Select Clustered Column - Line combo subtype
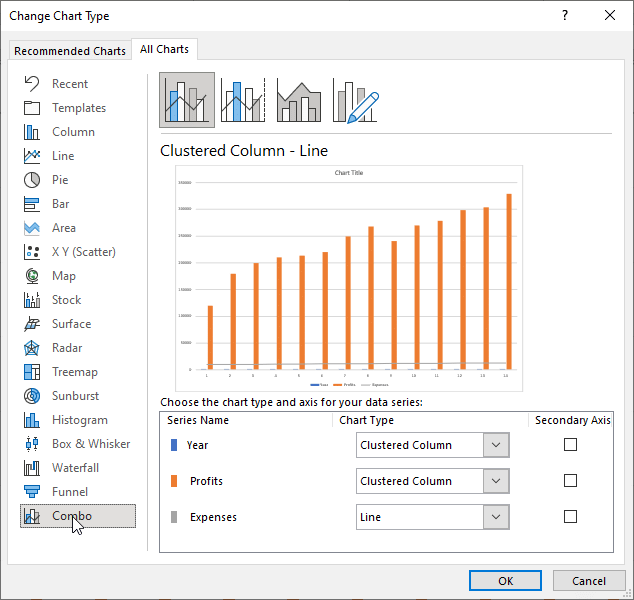 [187, 100]
